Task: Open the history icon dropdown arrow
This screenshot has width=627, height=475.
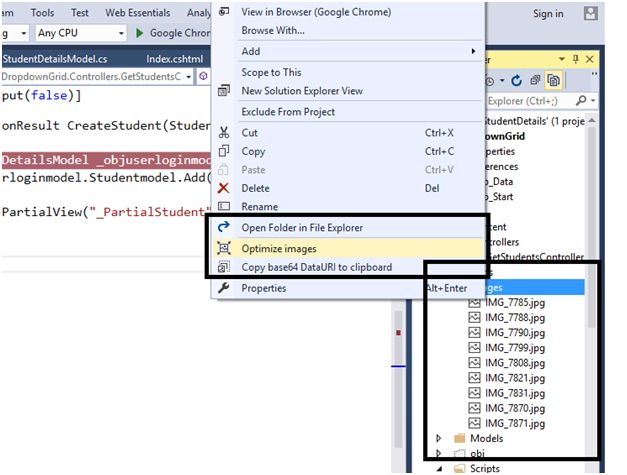Action: tap(502, 81)
